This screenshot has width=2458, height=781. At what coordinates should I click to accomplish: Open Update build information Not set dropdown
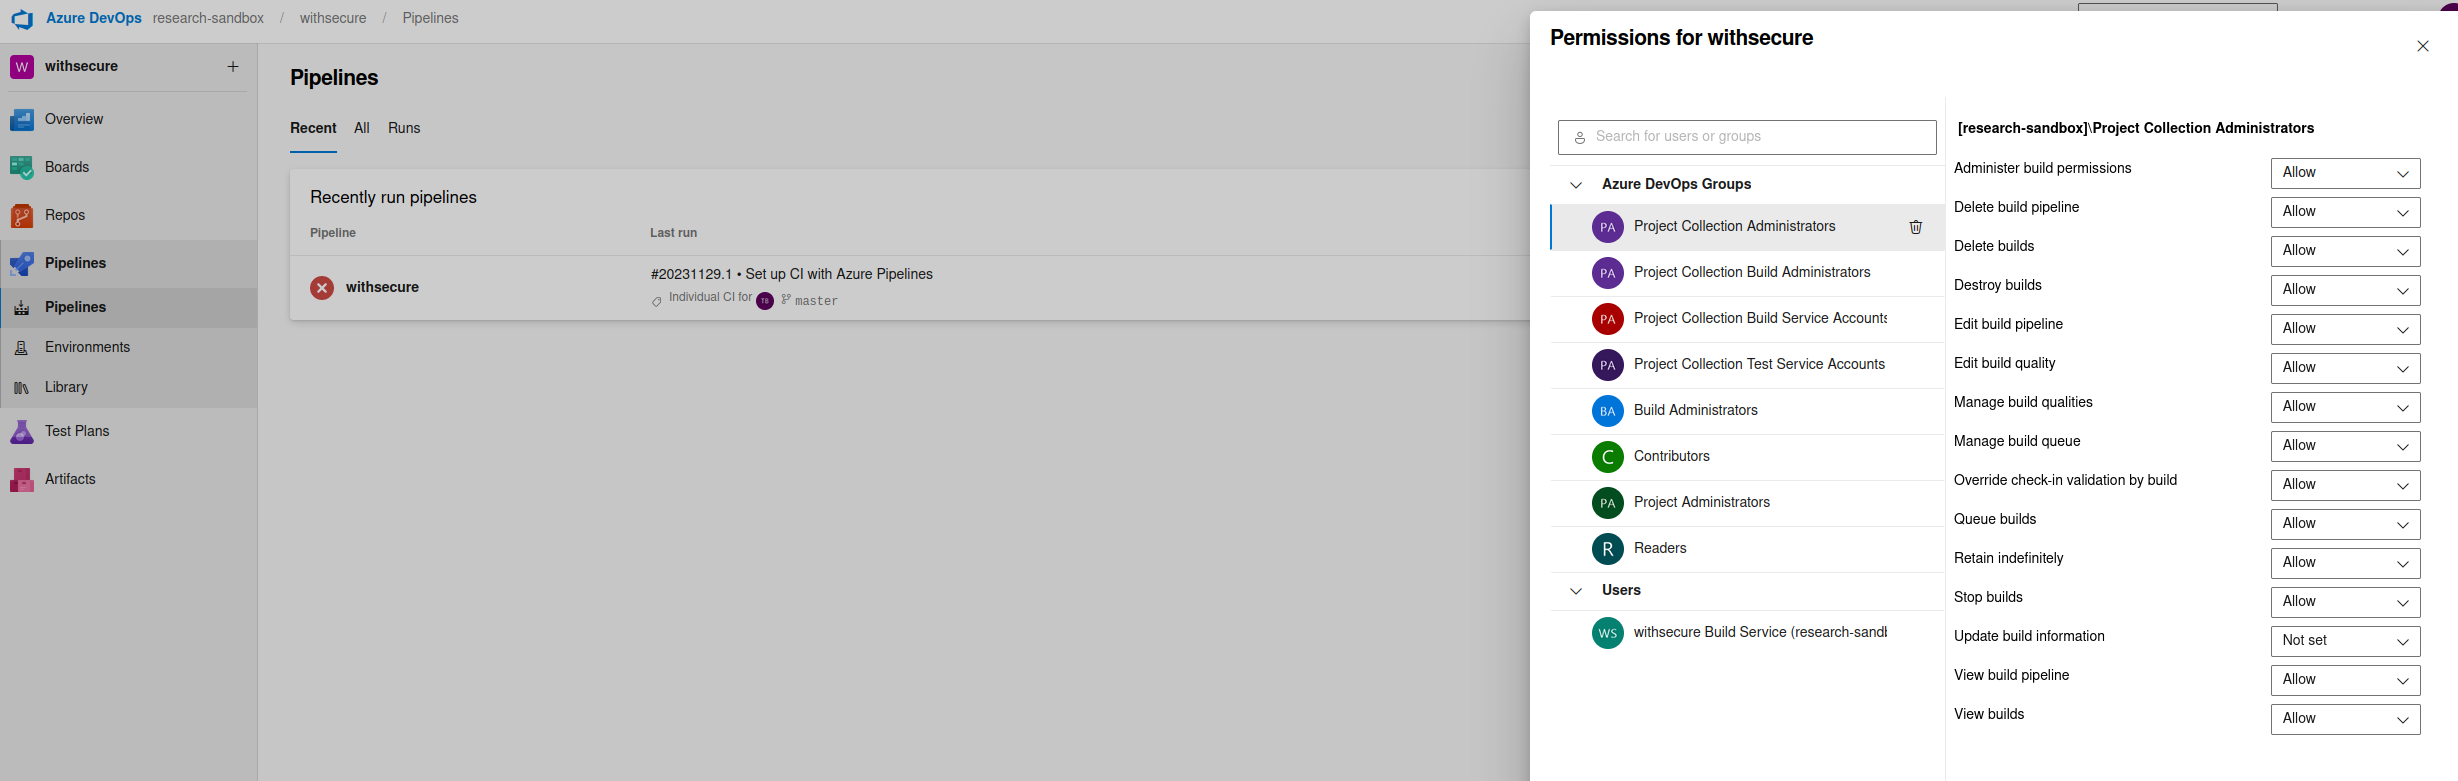2345,641
